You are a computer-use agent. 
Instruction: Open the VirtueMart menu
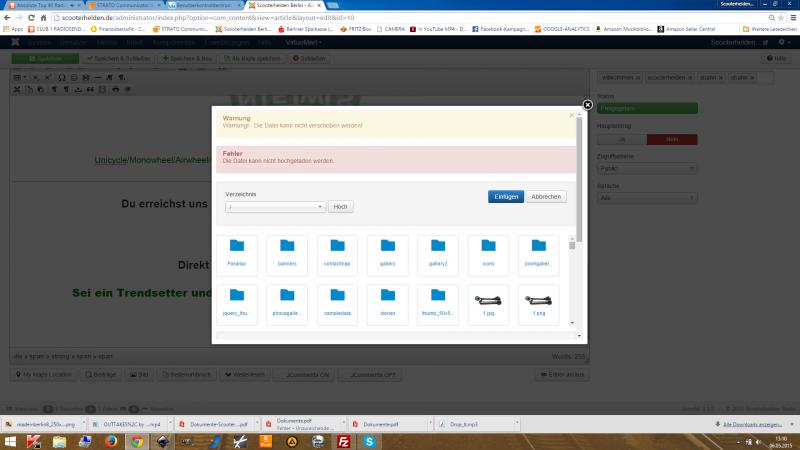[302, 43]
